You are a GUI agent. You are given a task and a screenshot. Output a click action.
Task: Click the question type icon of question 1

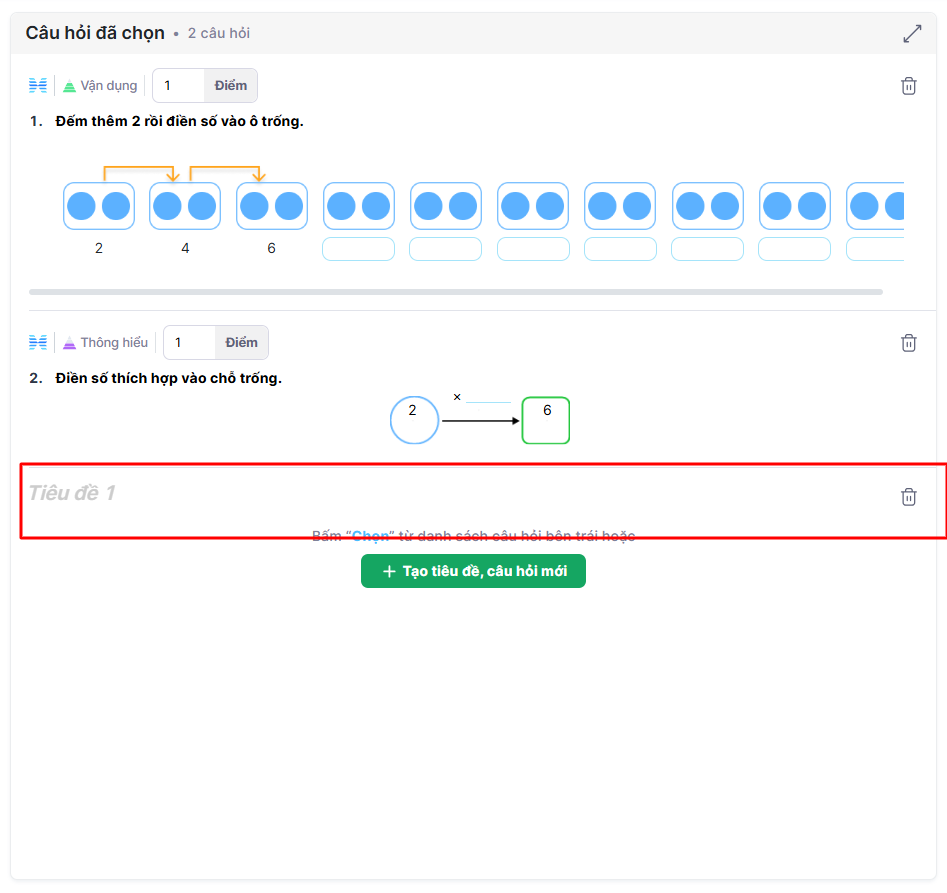click(38, 86)
